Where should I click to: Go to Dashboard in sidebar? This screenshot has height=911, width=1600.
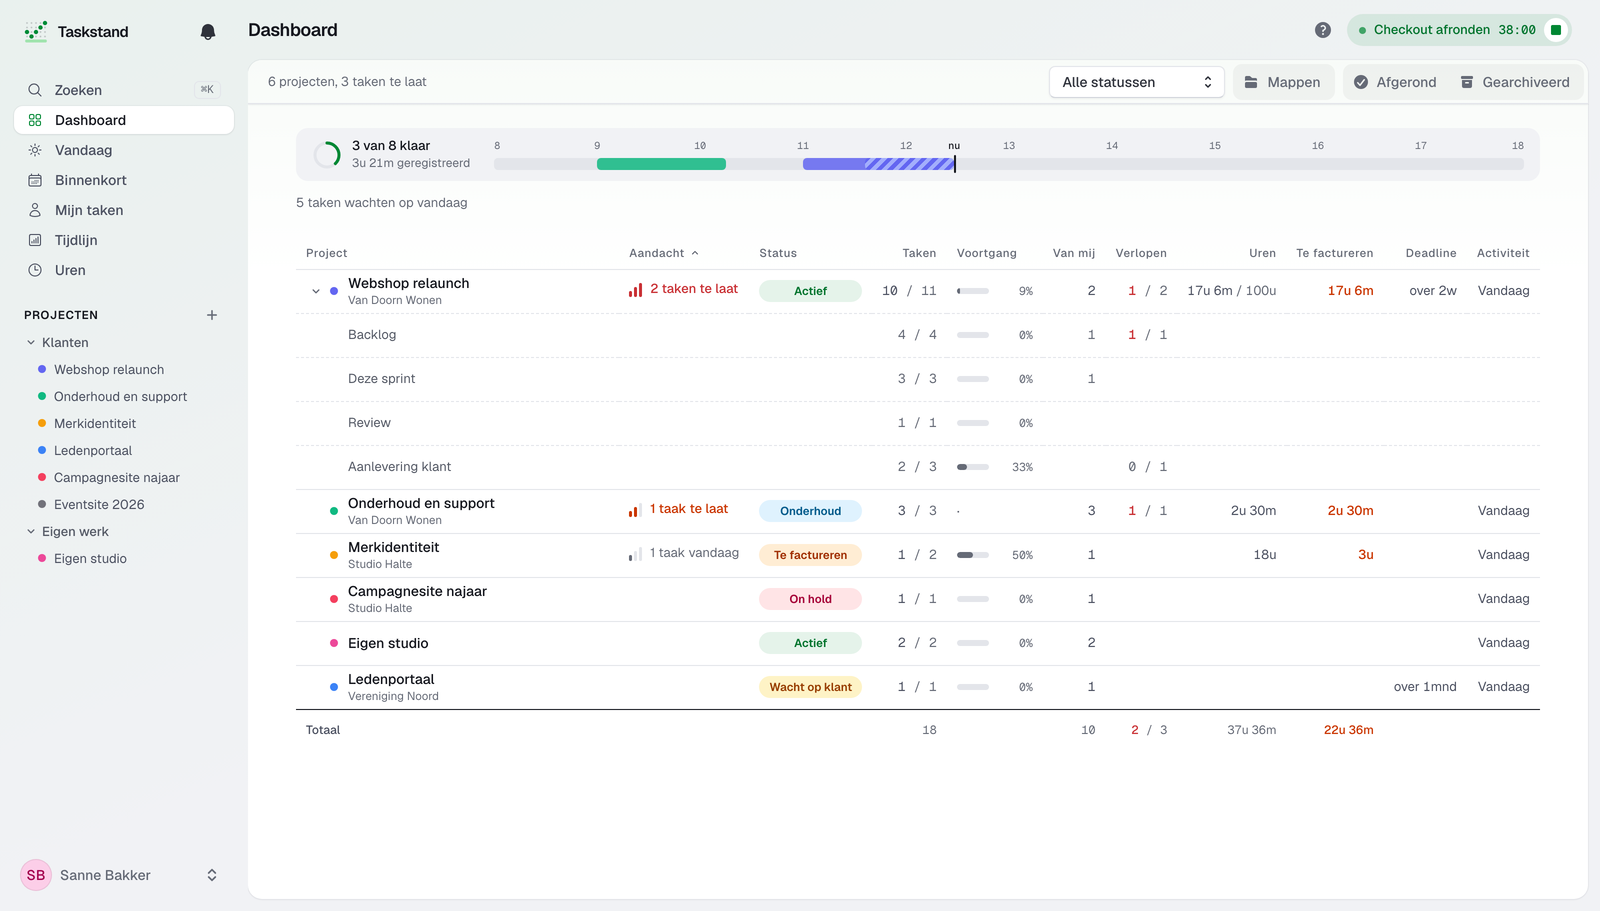click(124, 120)
